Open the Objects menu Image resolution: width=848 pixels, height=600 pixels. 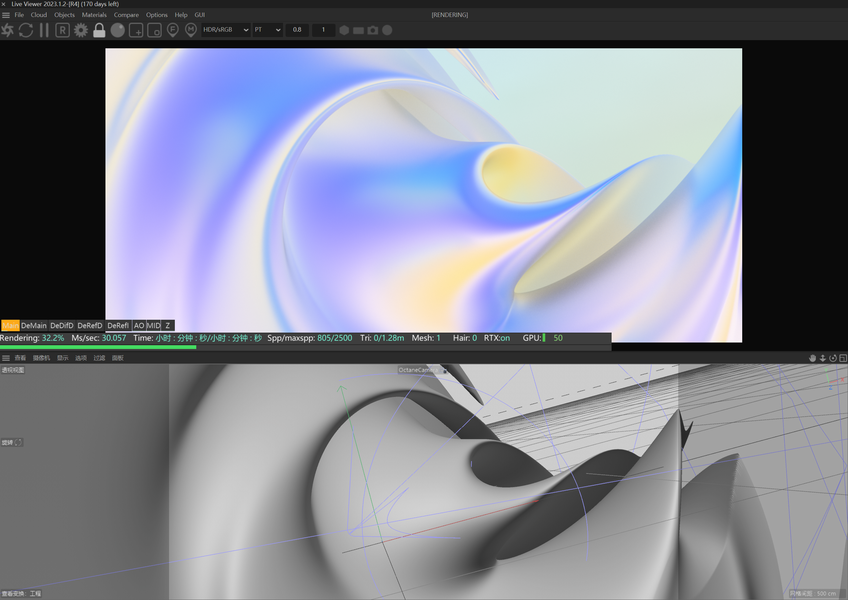pos(64,15)
